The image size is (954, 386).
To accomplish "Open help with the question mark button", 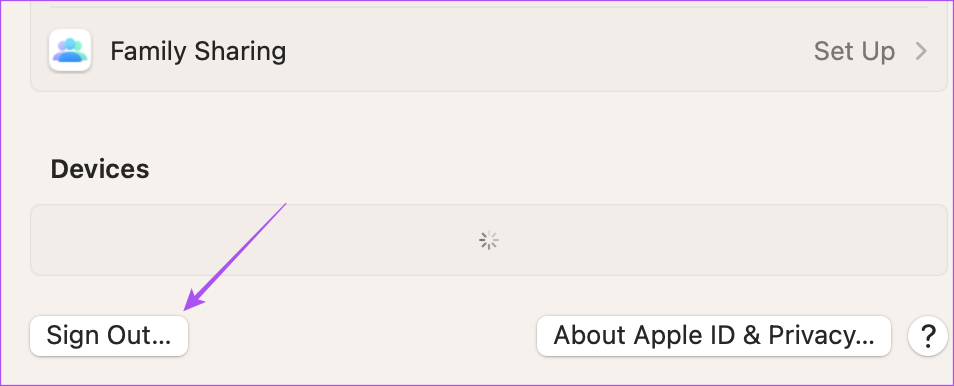I will pos(927,335).
